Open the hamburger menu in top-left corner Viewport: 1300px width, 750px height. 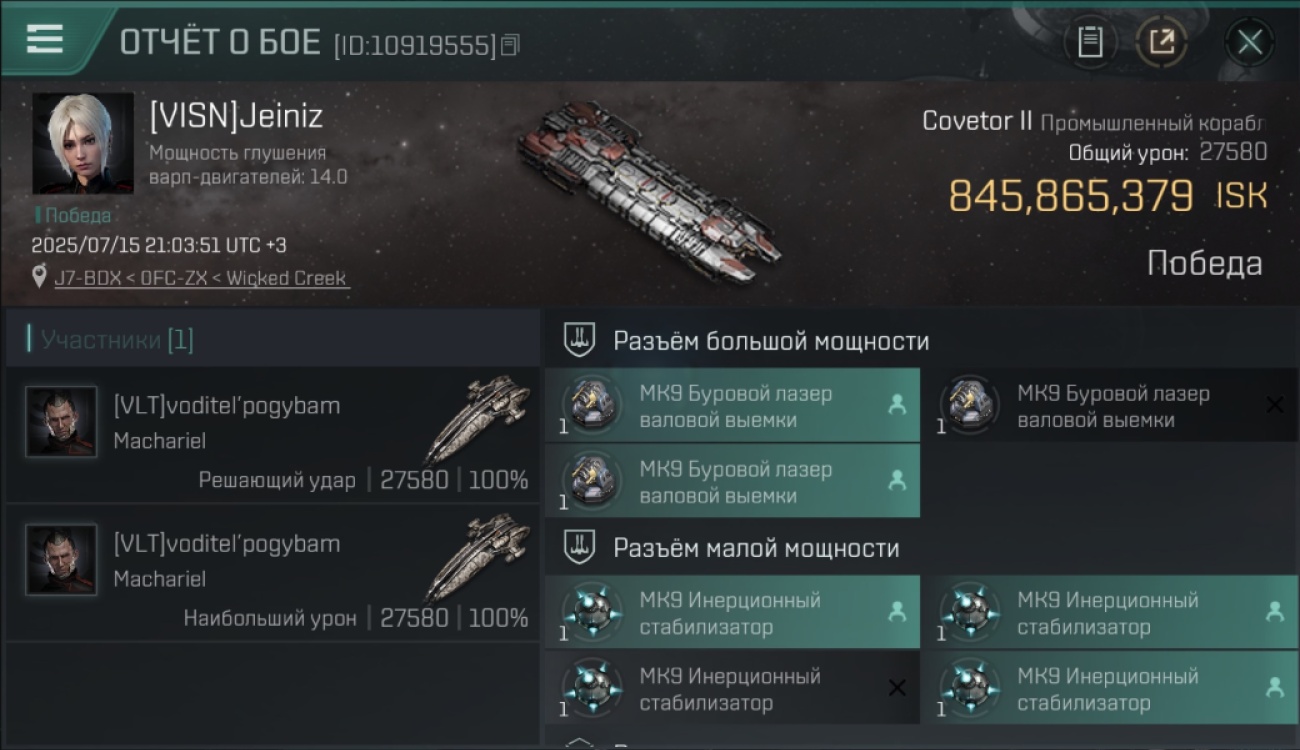pyautogui.click(x=45, y=39)
